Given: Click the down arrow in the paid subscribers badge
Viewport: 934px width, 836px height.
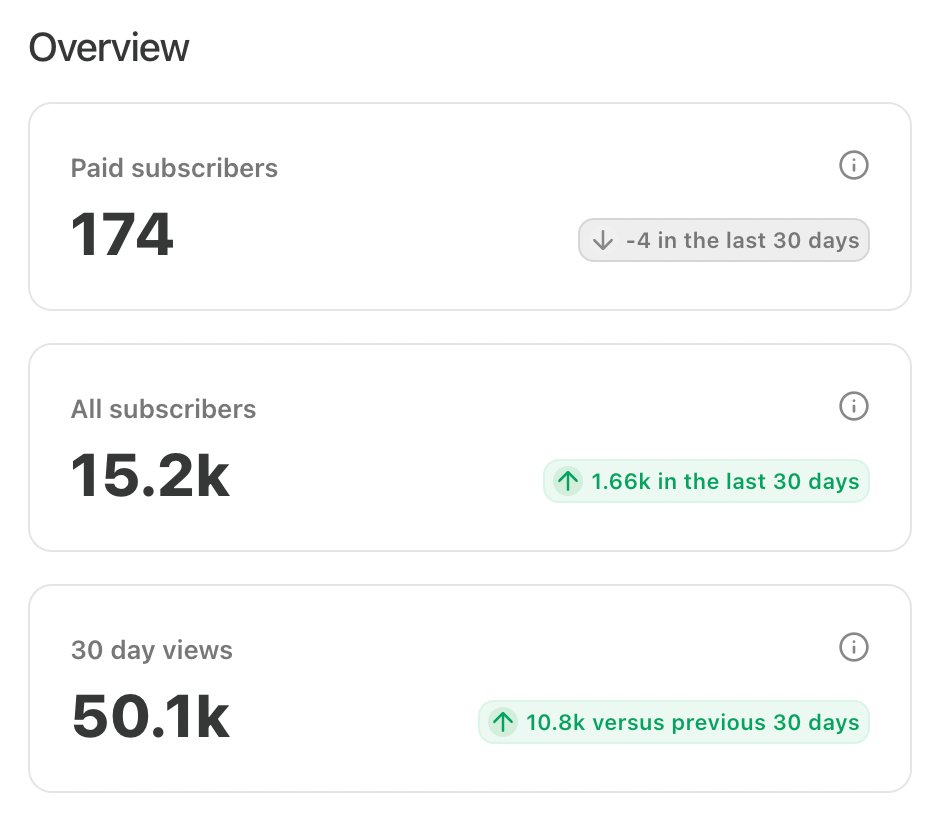Looking at the screenshot, I should click(602, 241).
